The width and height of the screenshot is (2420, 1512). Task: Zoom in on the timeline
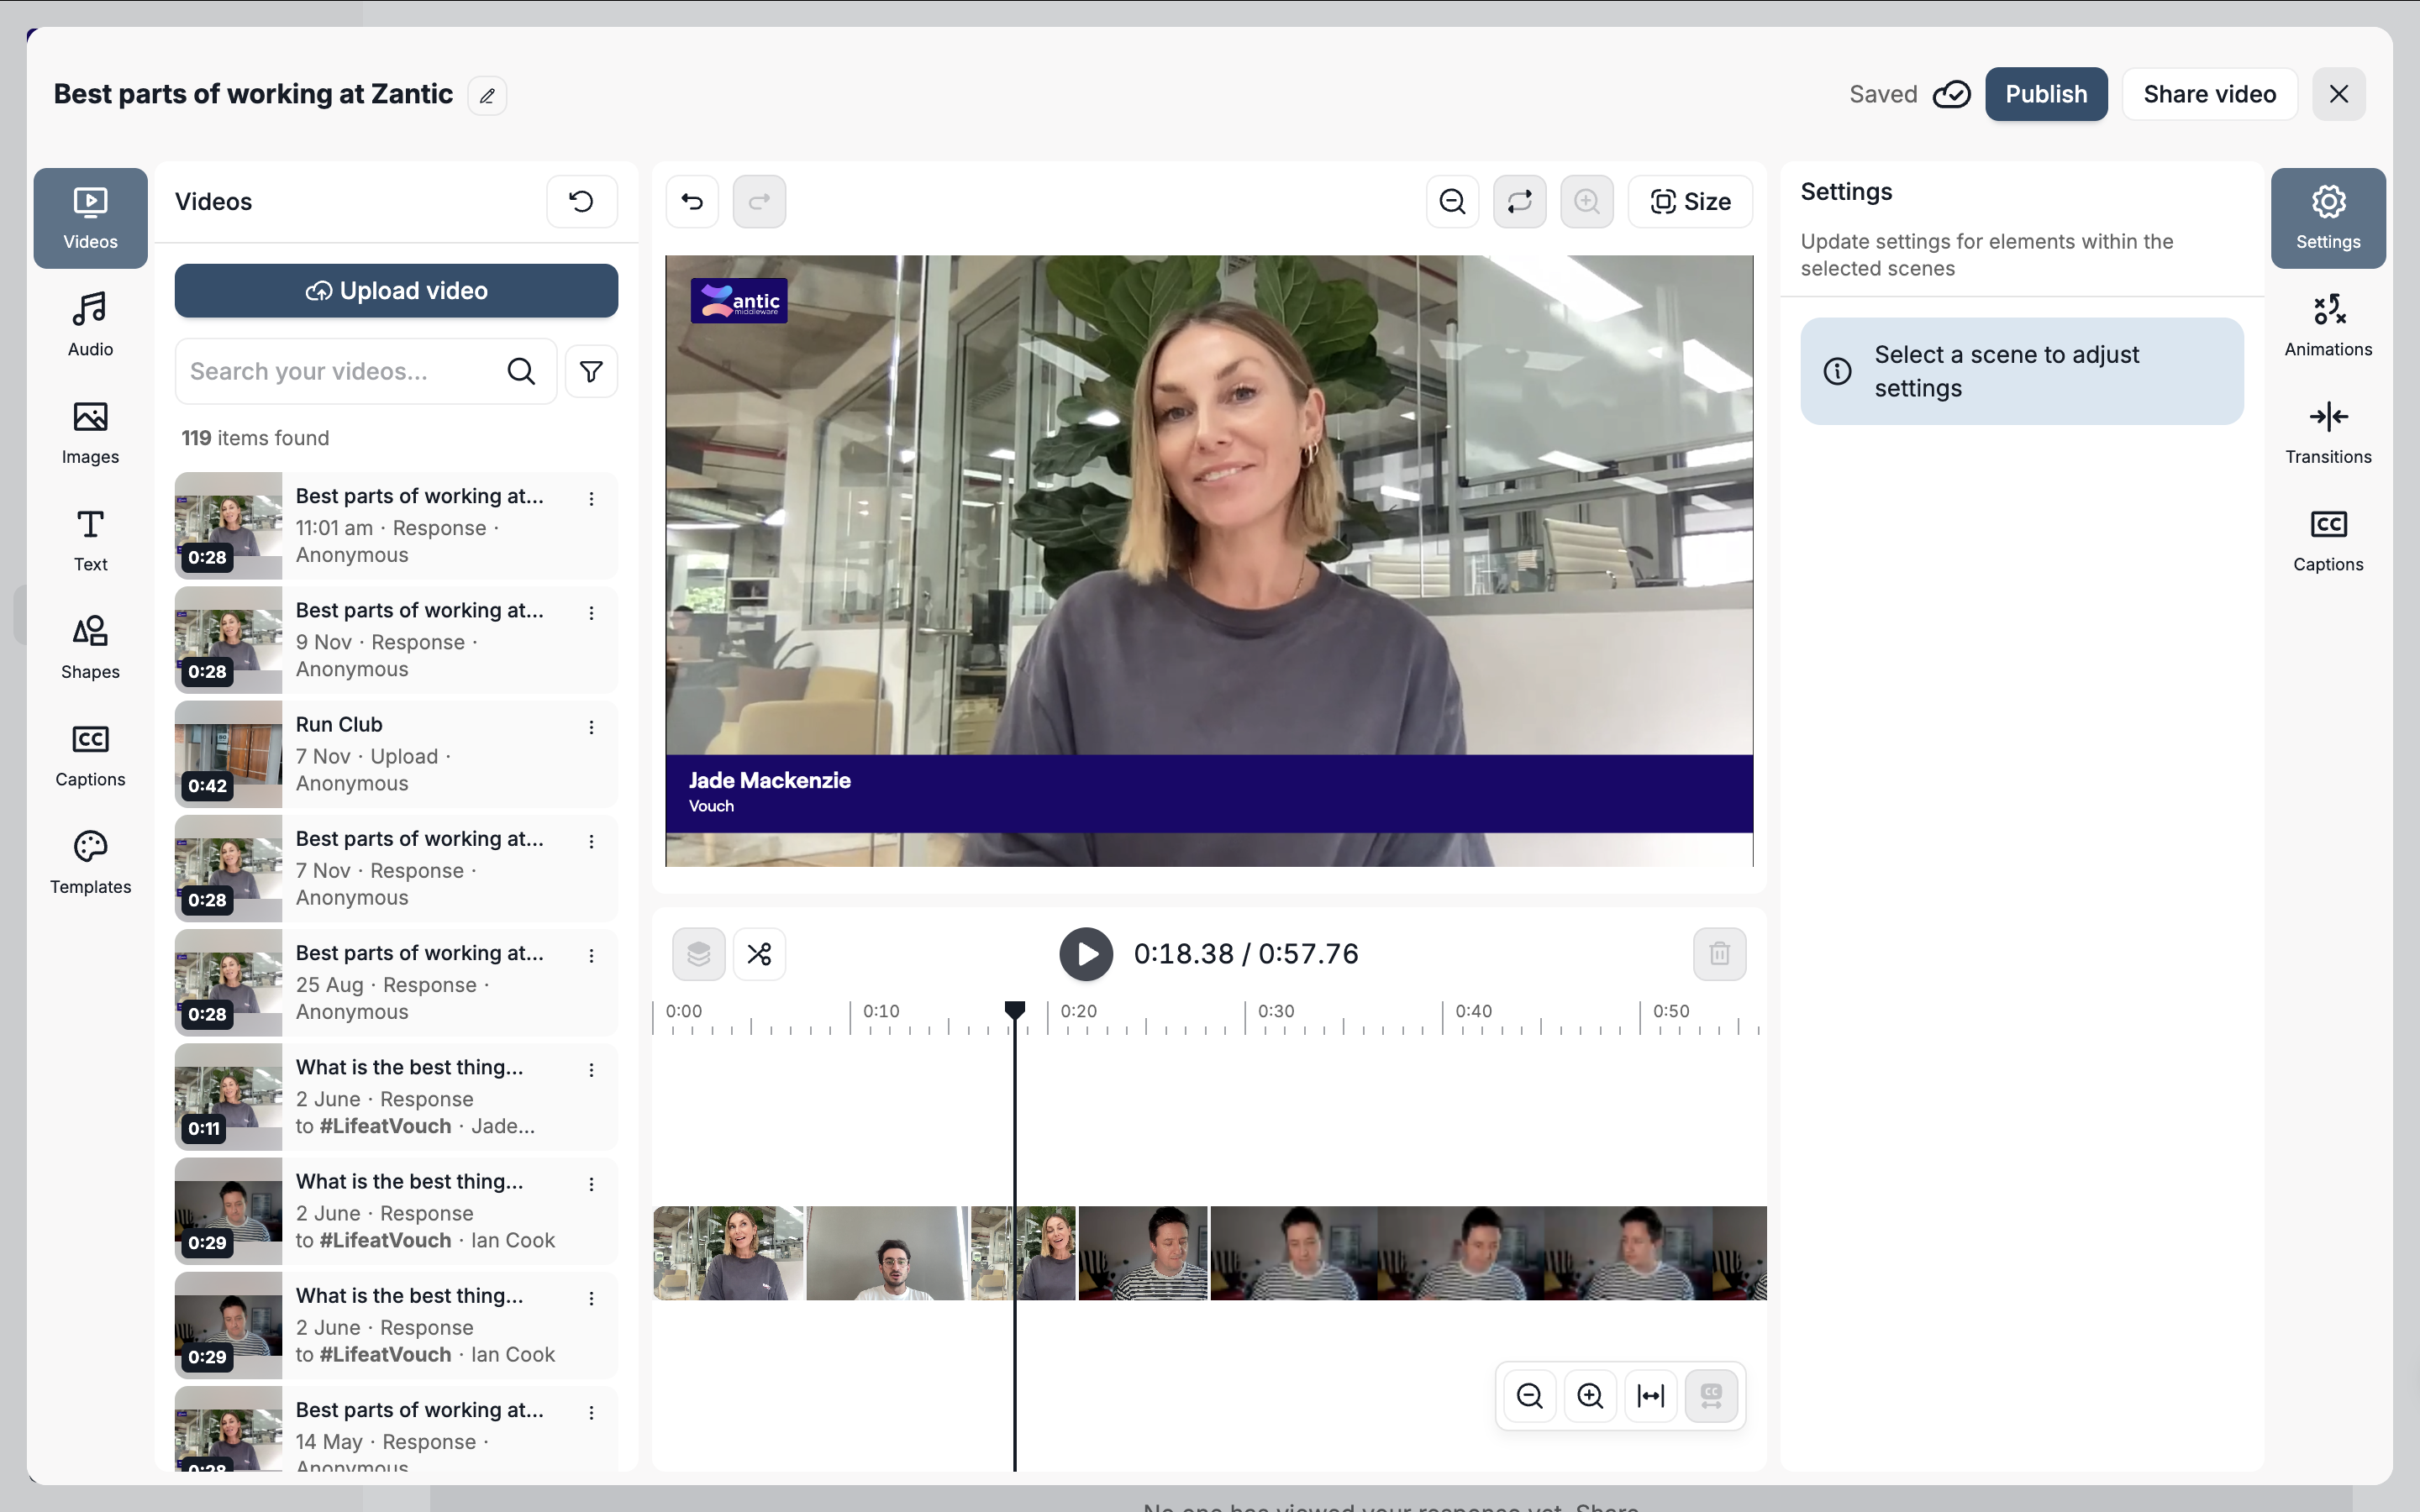(x=1590, y=1396)
